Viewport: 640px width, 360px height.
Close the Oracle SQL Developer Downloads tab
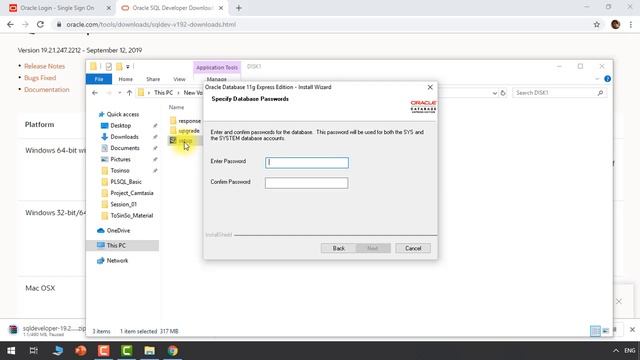[221, 8]
